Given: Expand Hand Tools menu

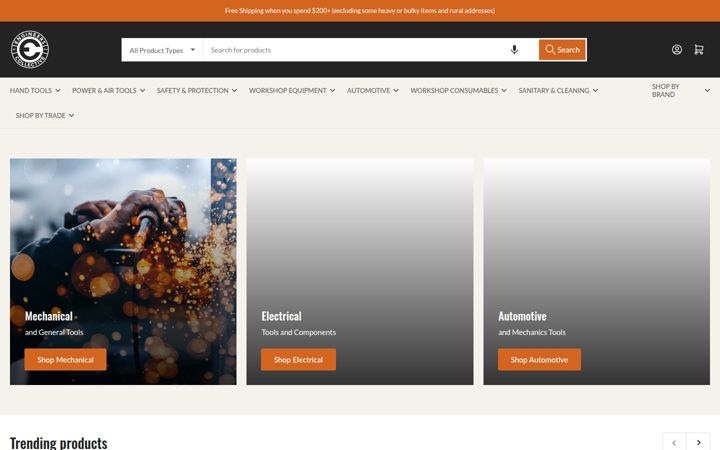Looking at the screenshot, I should pyautogui.click(x=35, y=90).
